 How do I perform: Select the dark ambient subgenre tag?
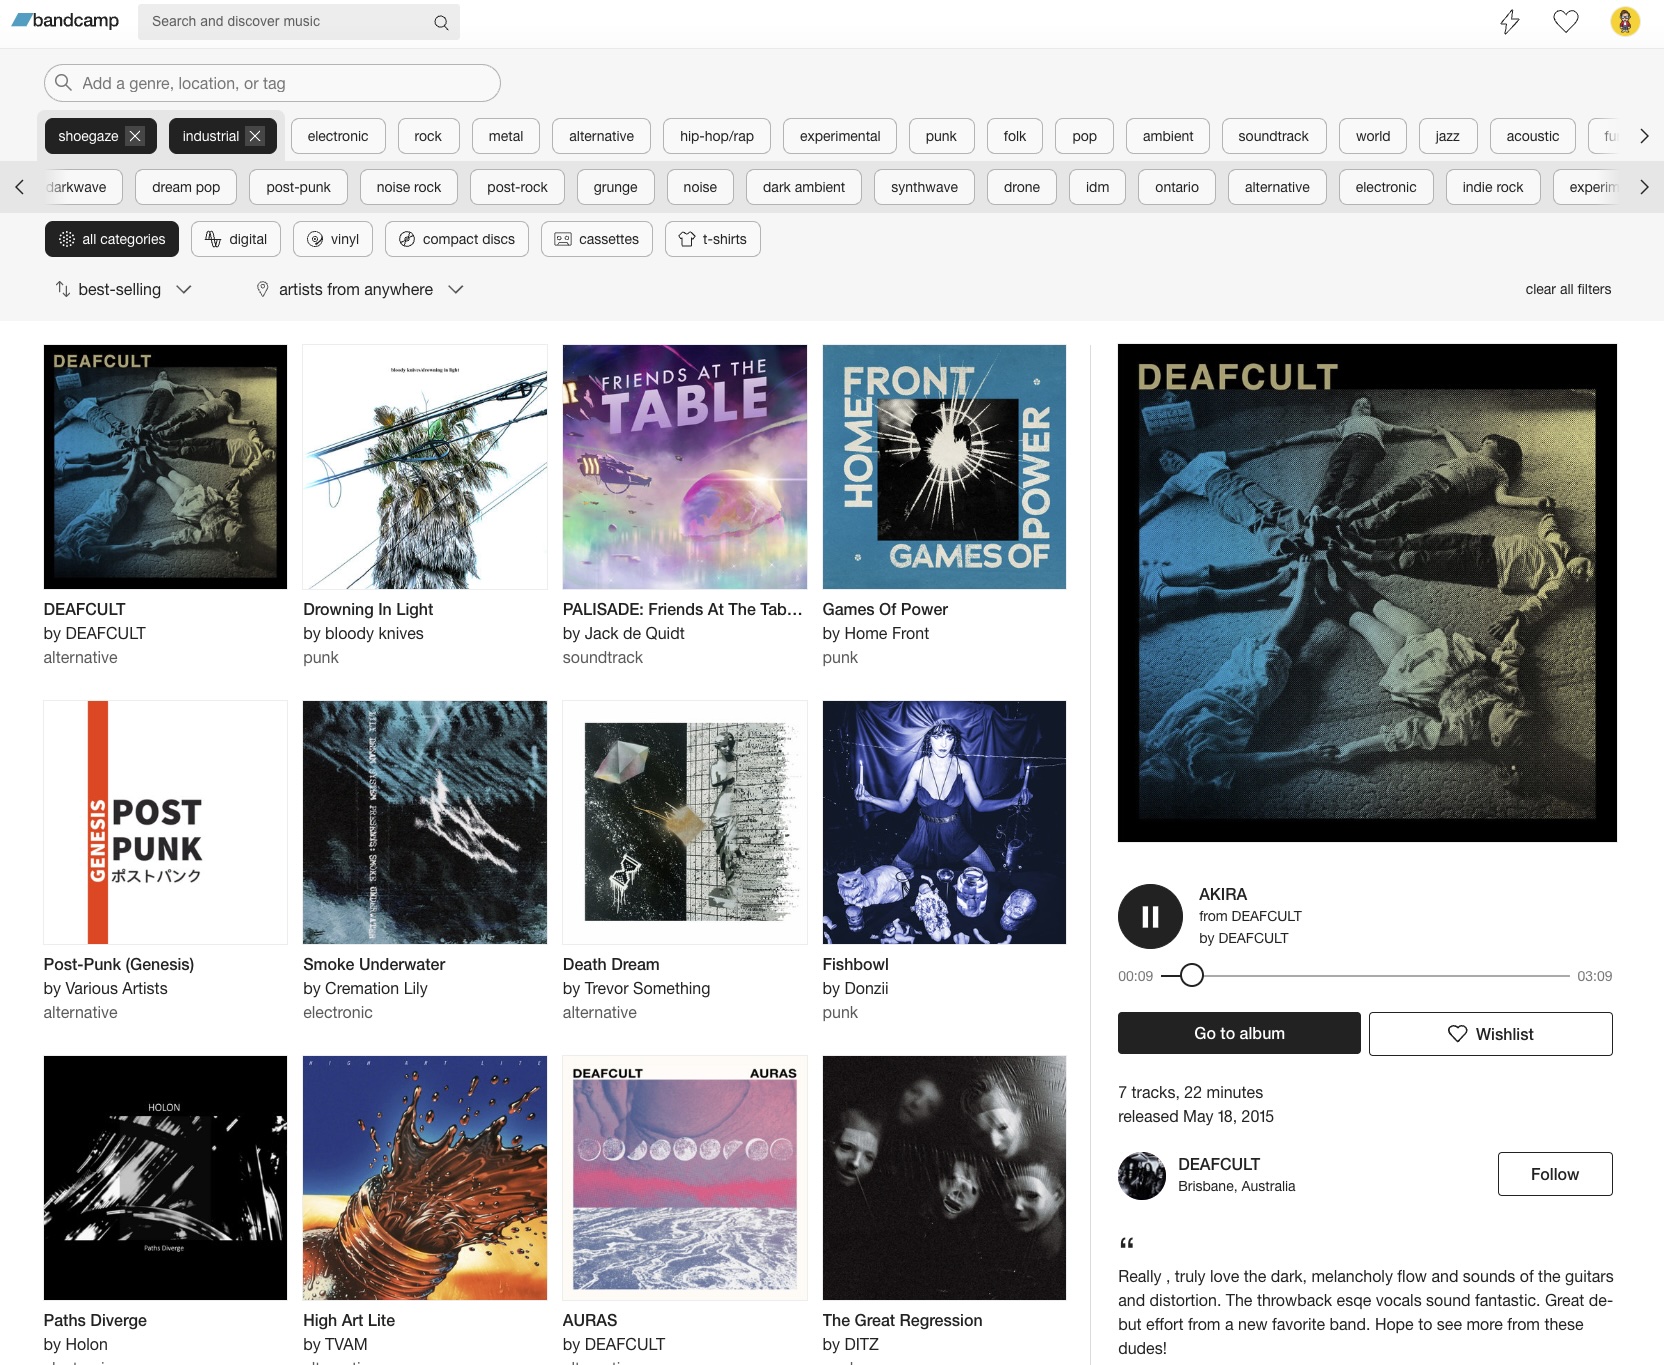click(x=804, y=187)
